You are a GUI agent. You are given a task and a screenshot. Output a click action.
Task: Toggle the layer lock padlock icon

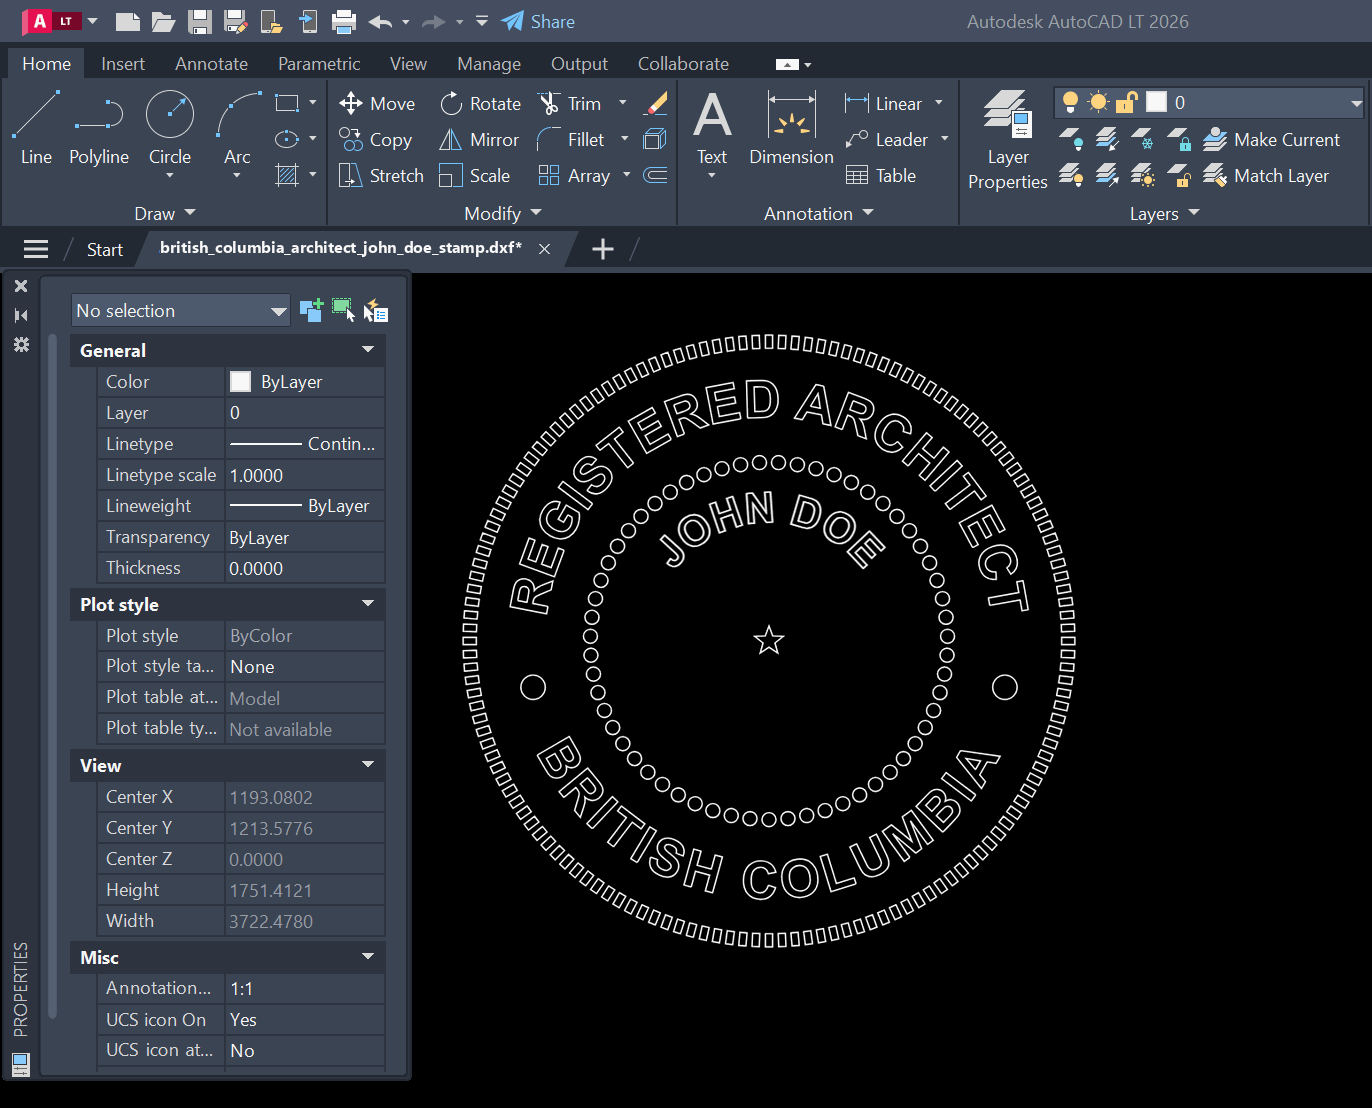(1127, 102)
